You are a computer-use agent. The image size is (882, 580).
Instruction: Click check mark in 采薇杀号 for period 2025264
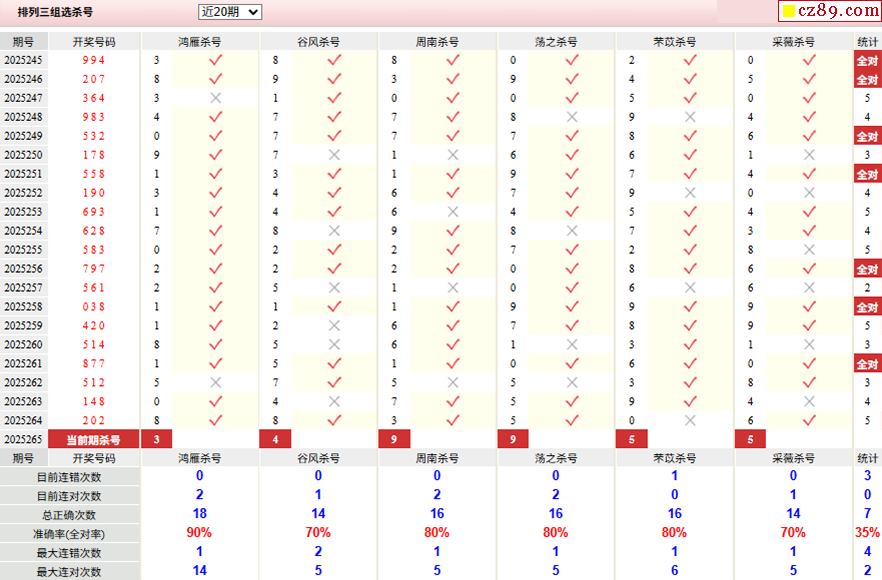(809, 420)
